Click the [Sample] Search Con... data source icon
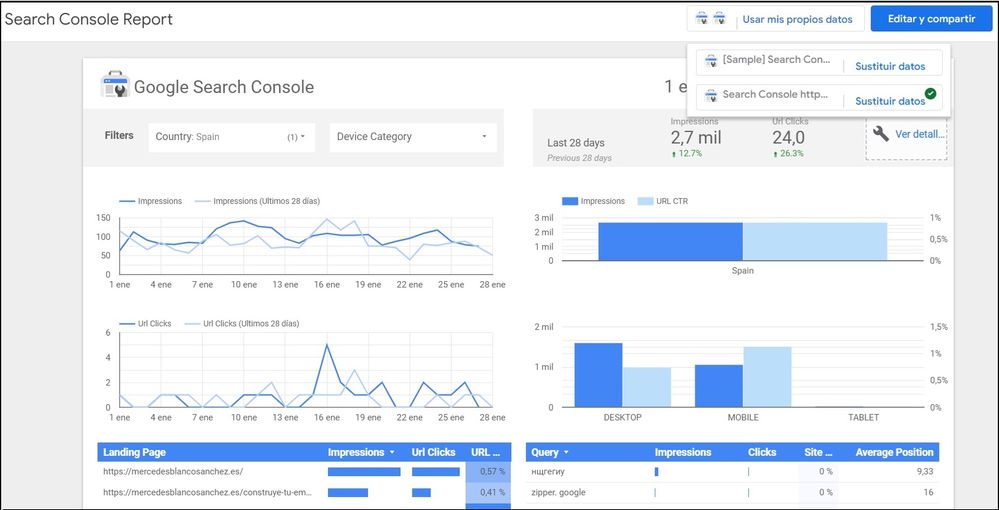 pos(711,61)
